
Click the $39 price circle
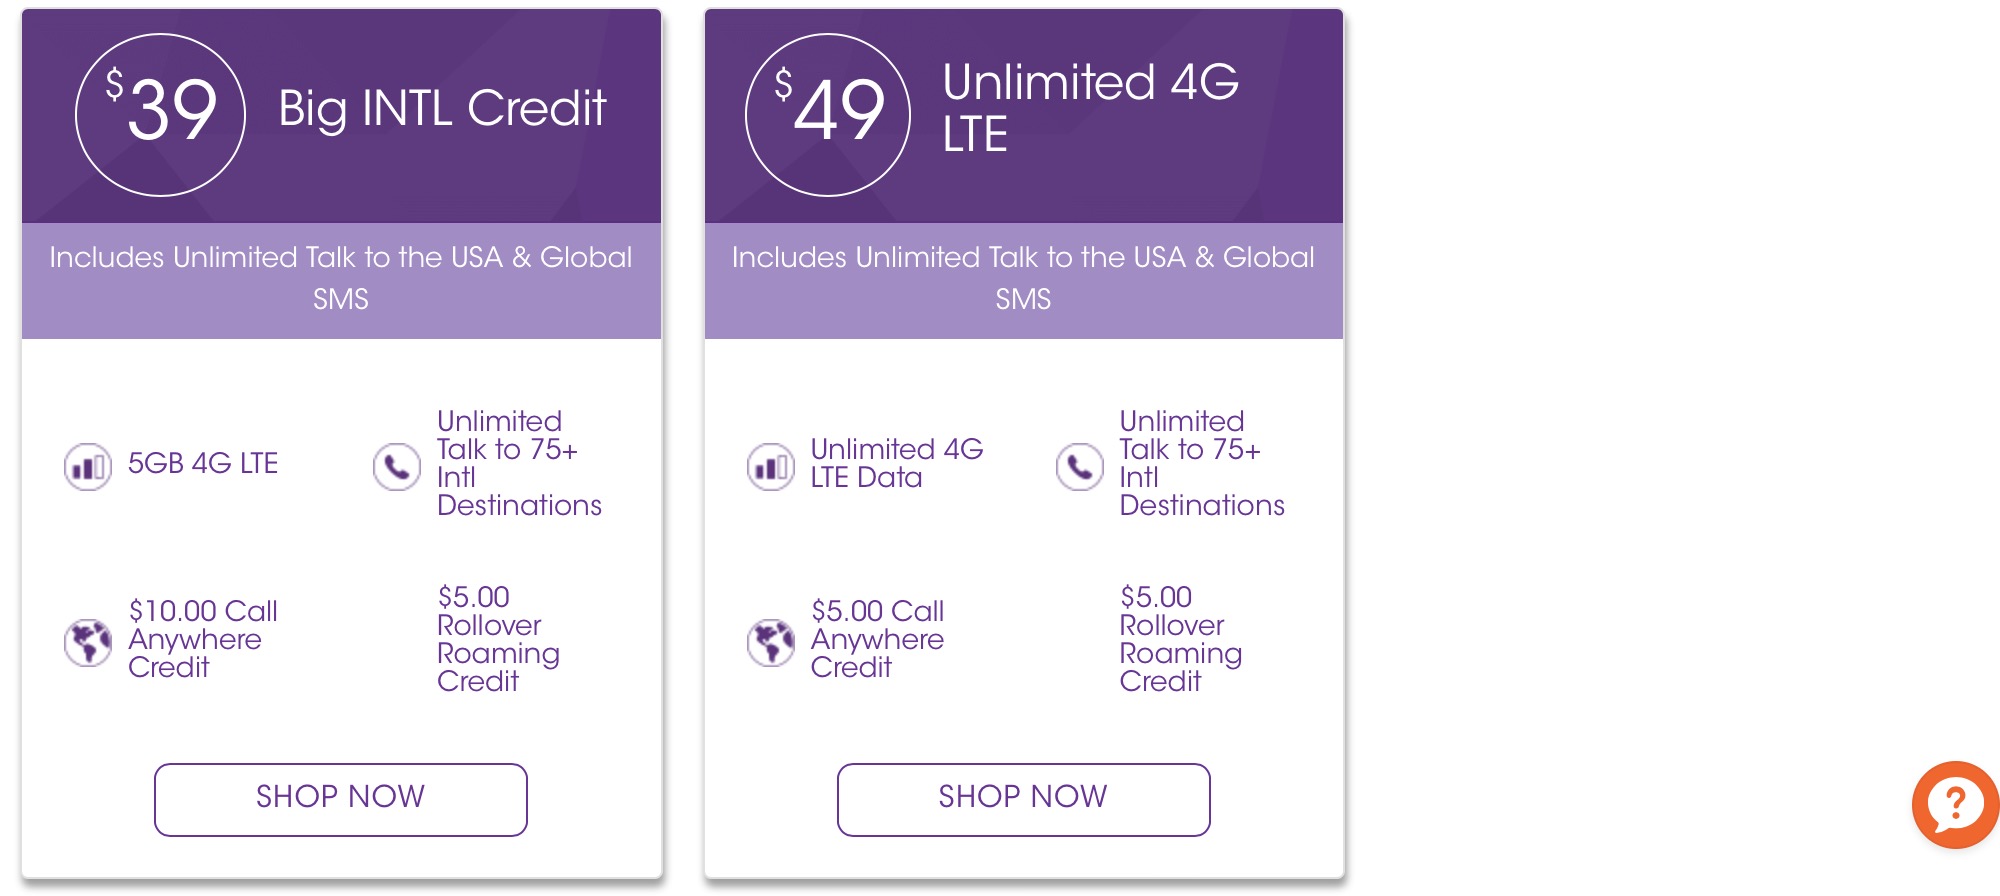160,115
